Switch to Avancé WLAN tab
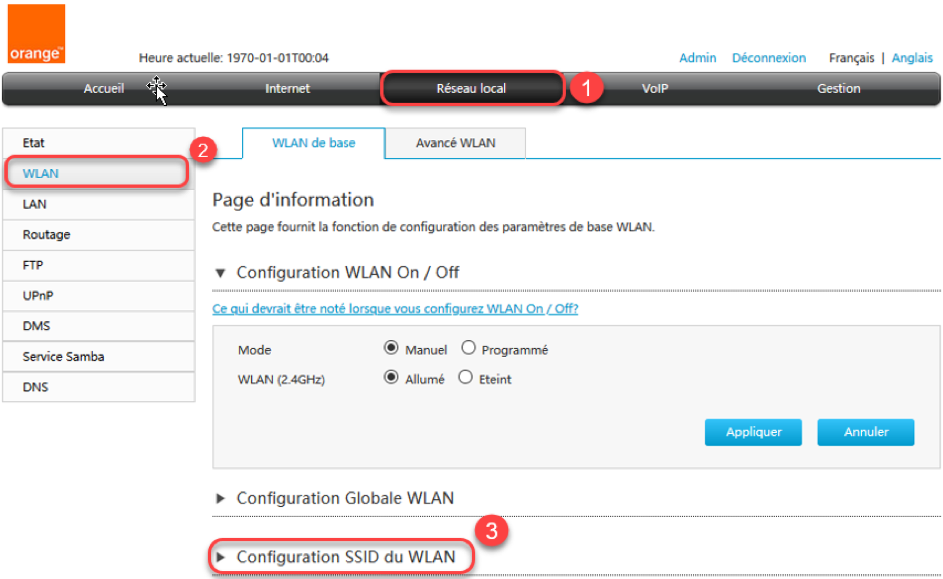The width and height of the screenshot is (943, 579). pyautogui.click(x=455, y=143)
